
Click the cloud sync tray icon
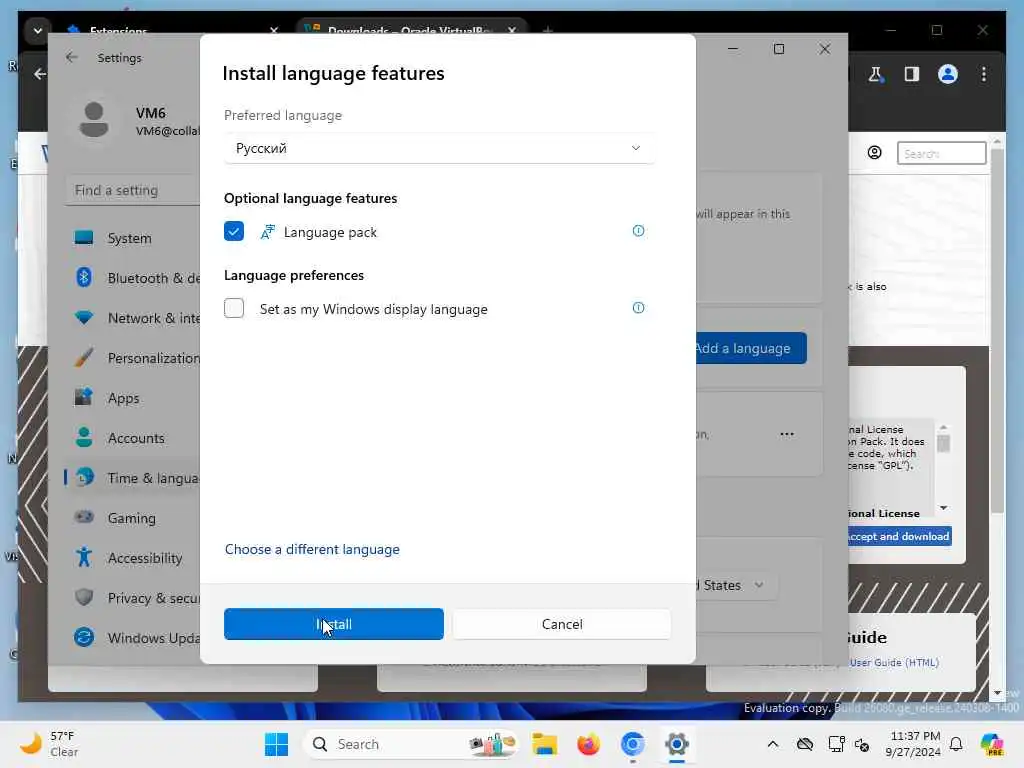coord(805,744)
